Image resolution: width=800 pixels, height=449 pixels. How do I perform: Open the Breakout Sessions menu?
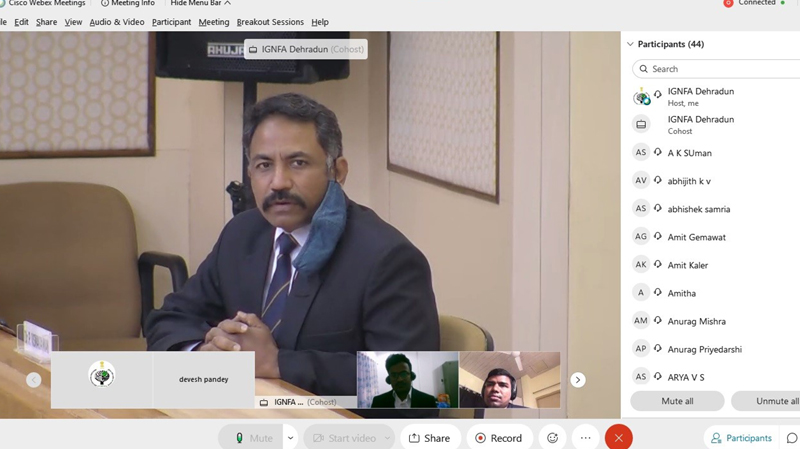[x=270, y=22]
